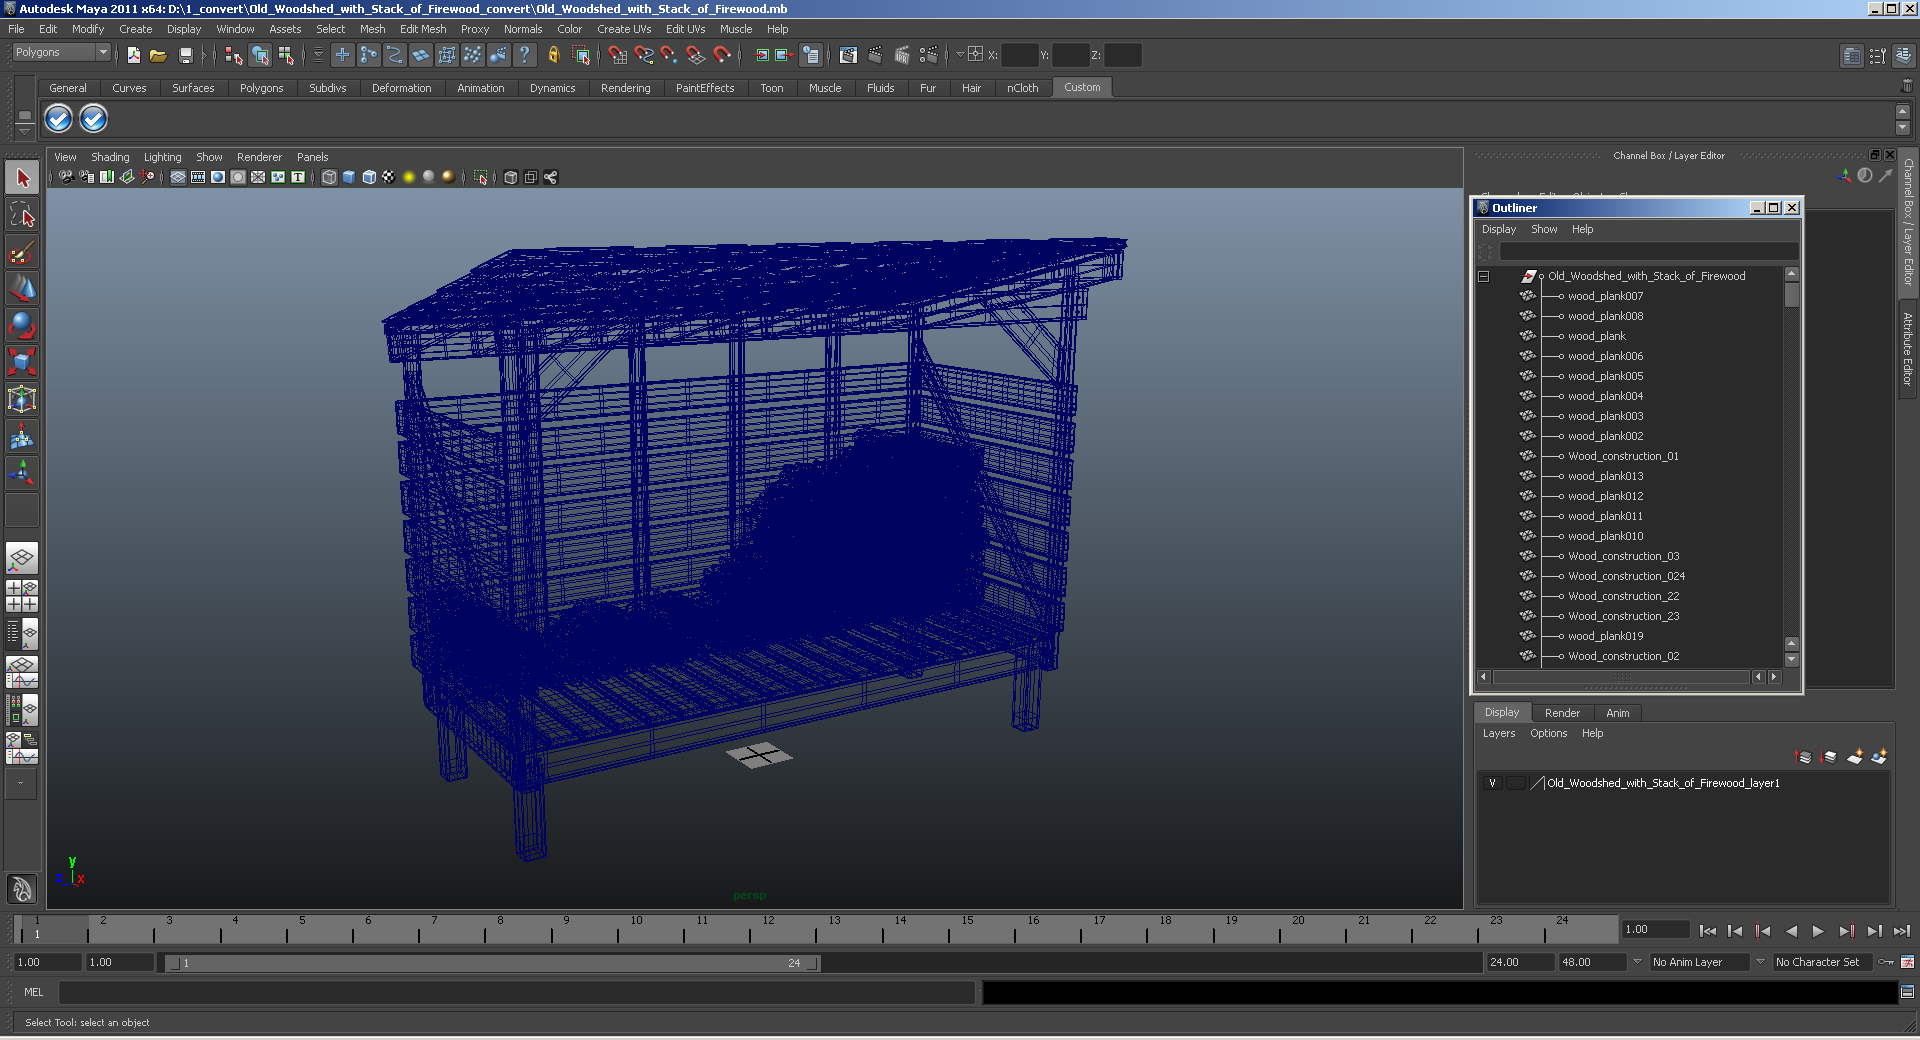This screenshot has height=1040, width=1920.
Task: Expand quick layout arrow in toolbox
Action: 21,784
